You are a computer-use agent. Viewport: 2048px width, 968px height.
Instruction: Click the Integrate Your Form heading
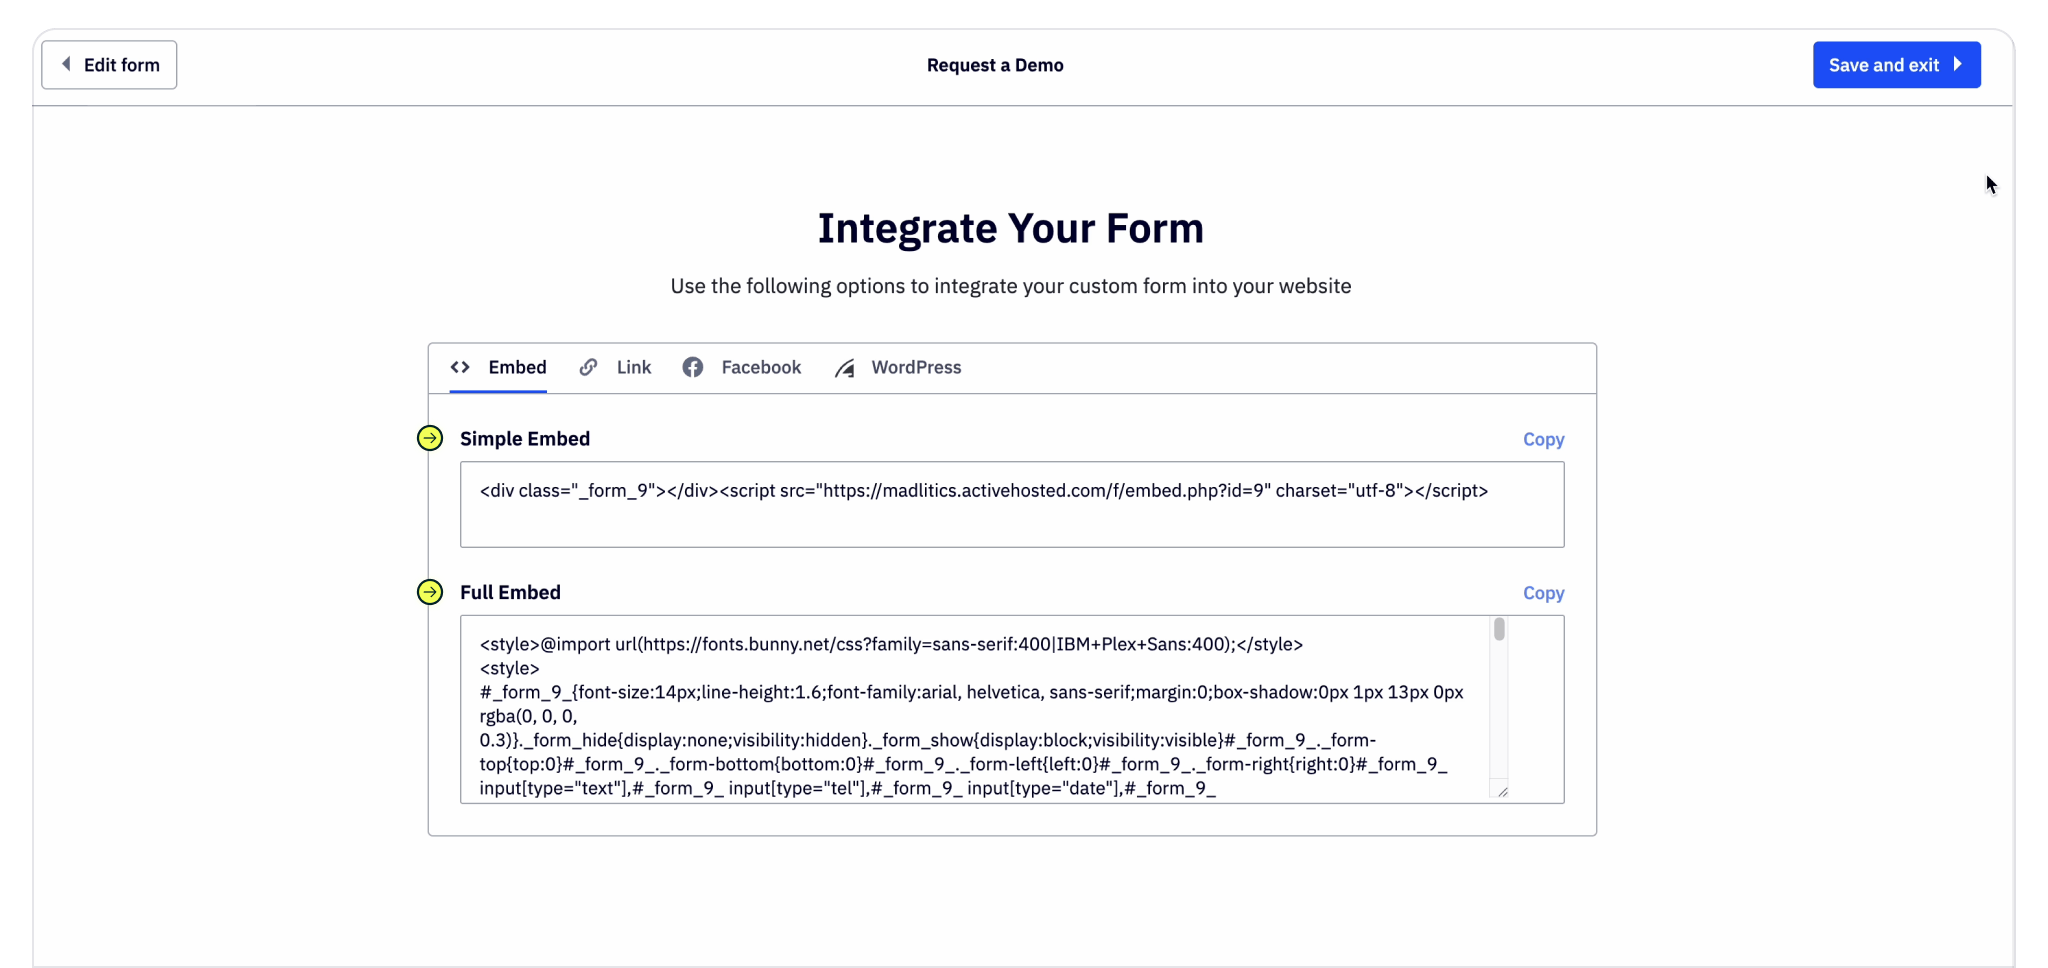pyautogui.click(x=1011, y=228)
